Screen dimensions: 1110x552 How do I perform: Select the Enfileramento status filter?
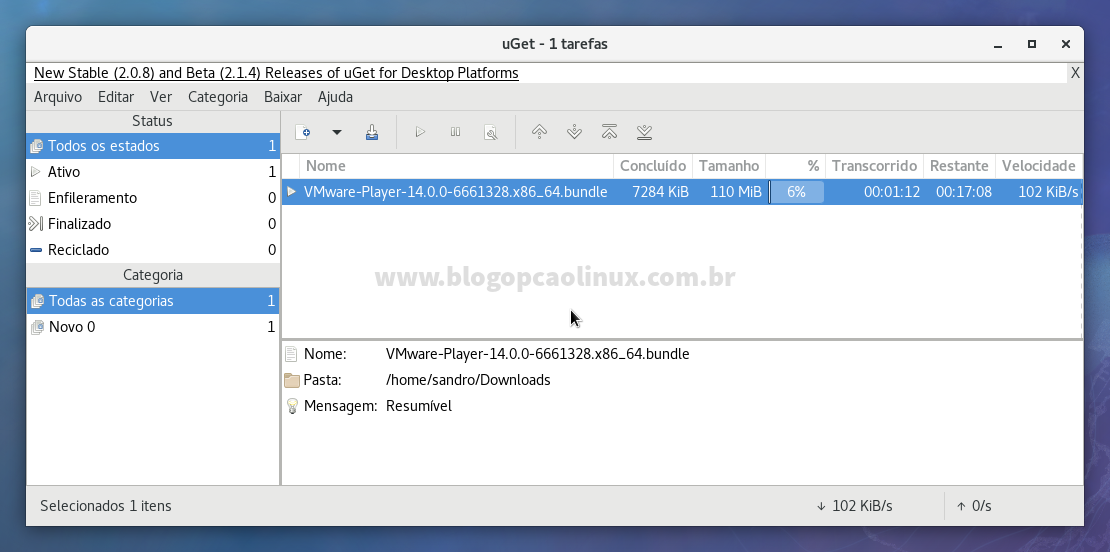tap(153, 197)
